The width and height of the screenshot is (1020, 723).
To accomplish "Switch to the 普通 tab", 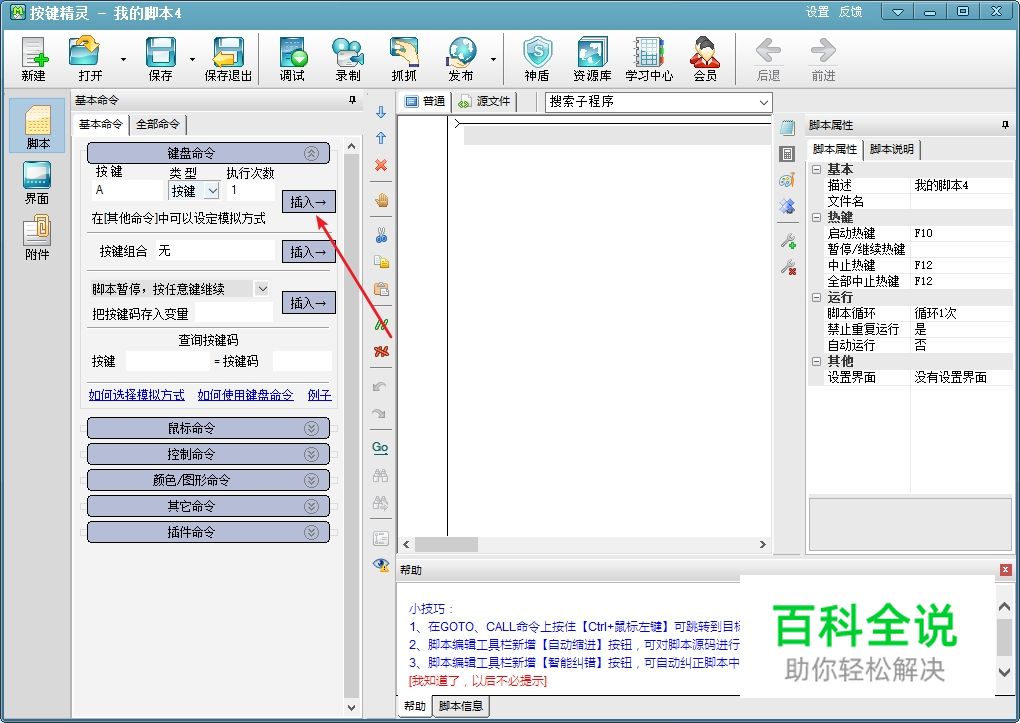I will point(425,102).
